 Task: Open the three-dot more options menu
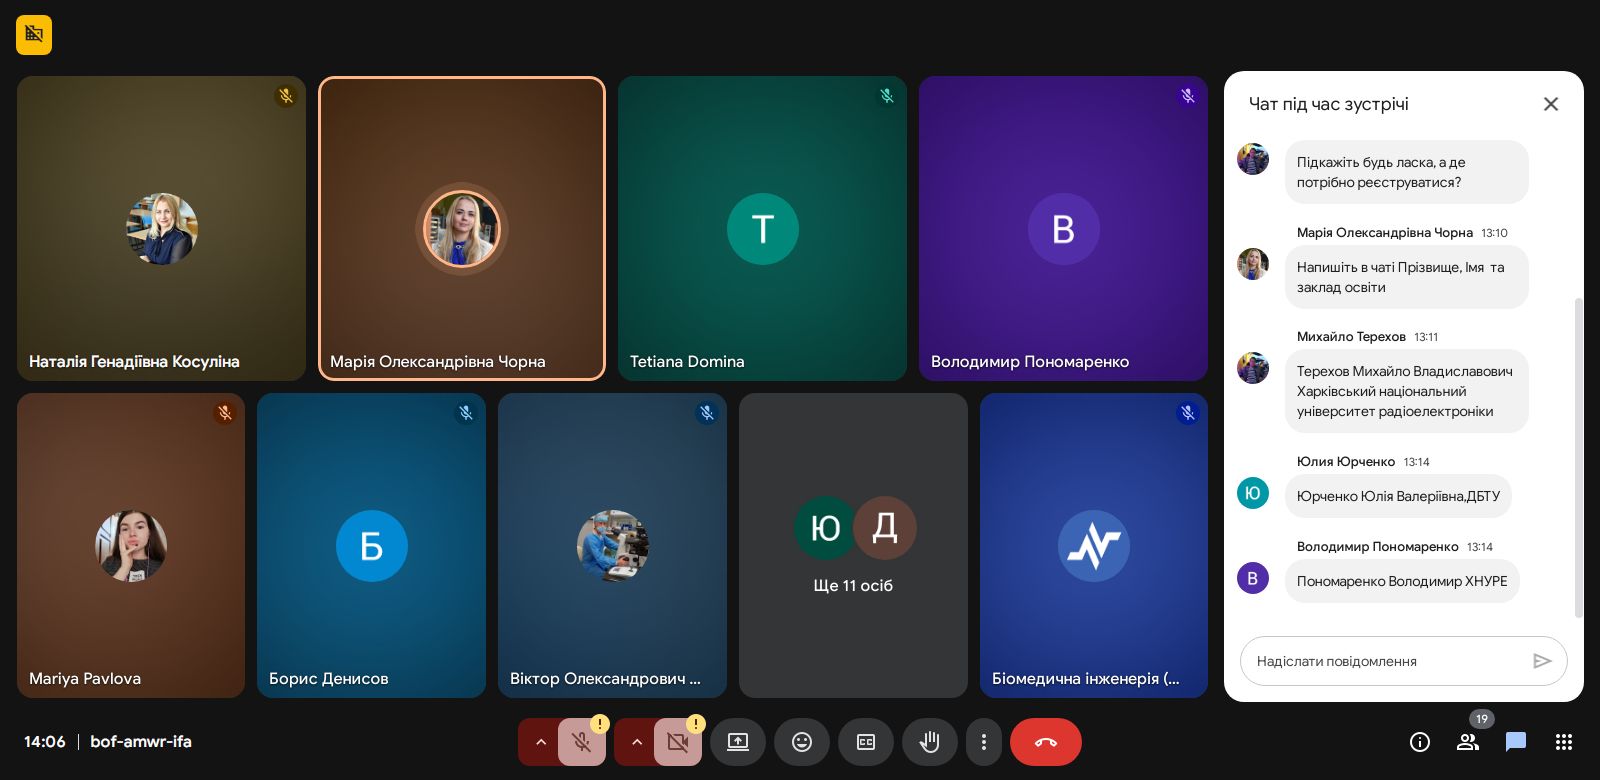pyautogui.click(x=984, y=742)
